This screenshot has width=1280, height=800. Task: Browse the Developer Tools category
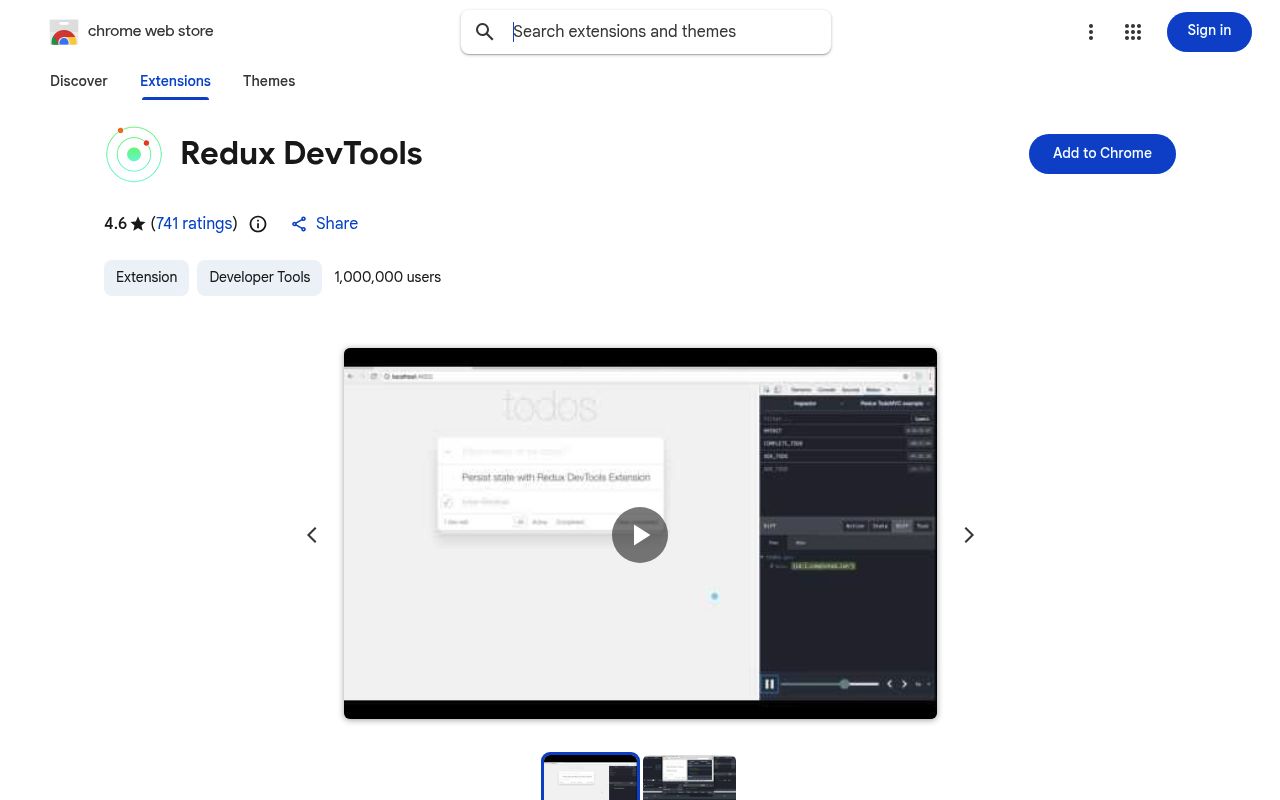259,278
